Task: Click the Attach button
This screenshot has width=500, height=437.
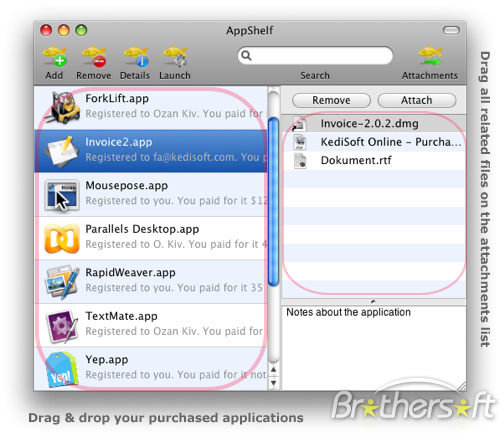Action: pyautogui.click(x=417, y=100)
